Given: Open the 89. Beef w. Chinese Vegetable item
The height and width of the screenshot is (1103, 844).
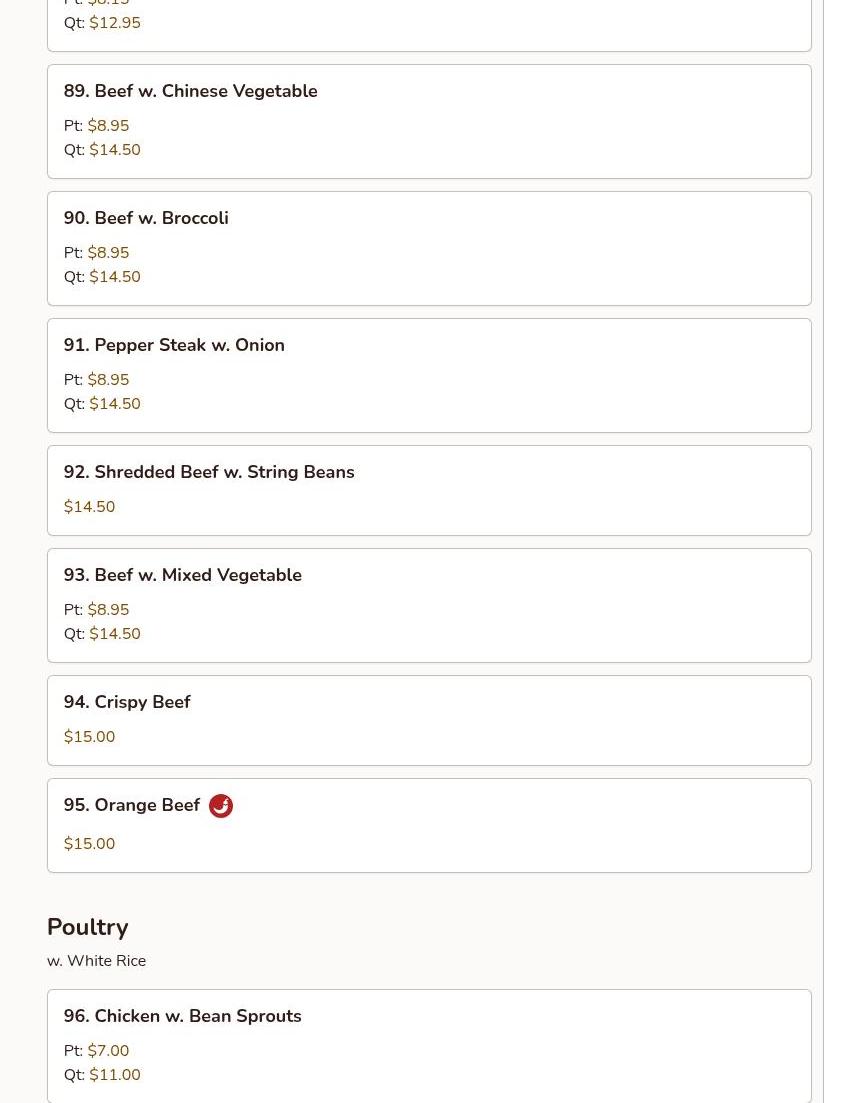Looking at the screenshot, I should tap(429, 122).
